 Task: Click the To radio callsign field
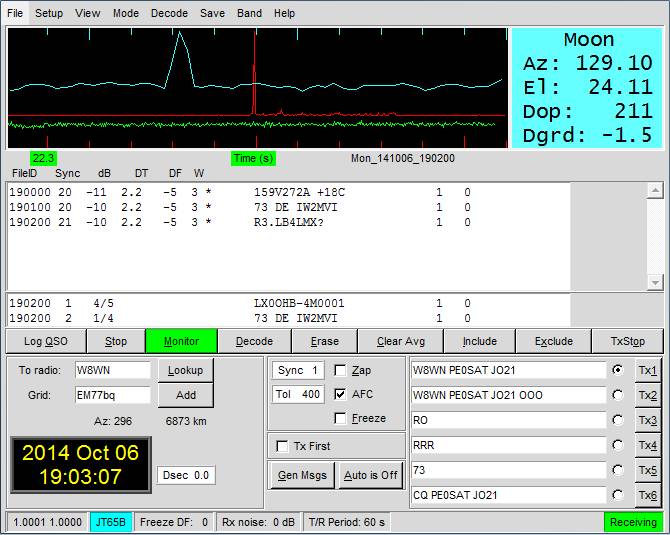click(113, 370)
